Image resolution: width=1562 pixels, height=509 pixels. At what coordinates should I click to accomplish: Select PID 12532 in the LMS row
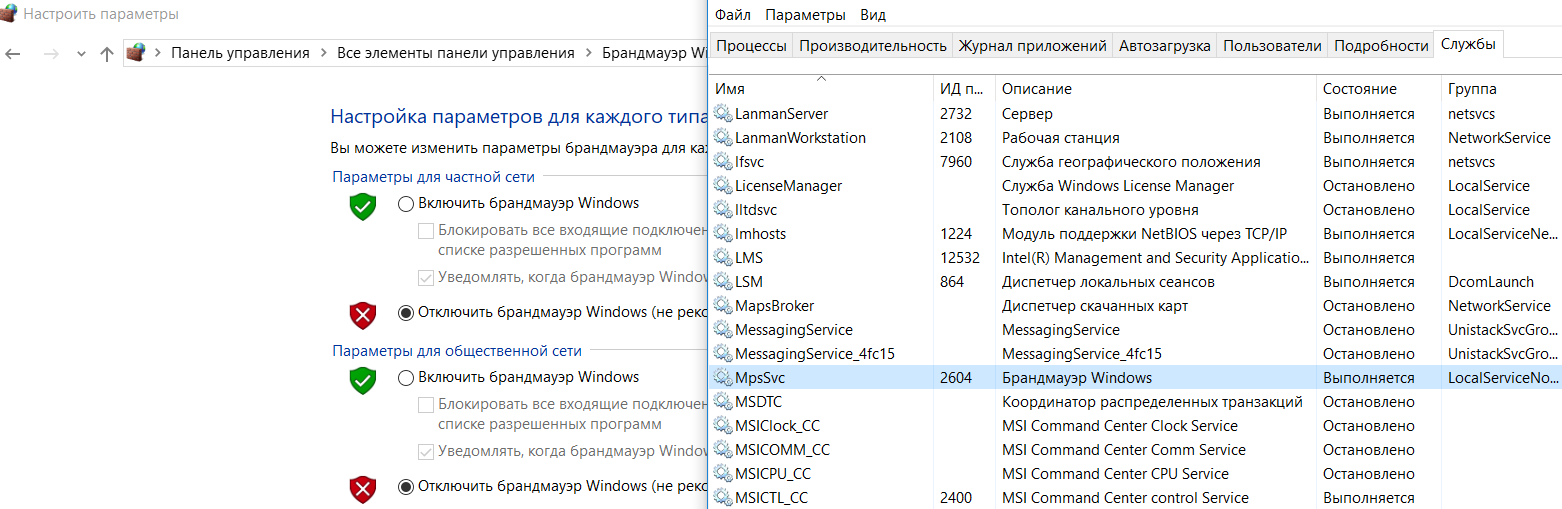[x=960, y=258]
